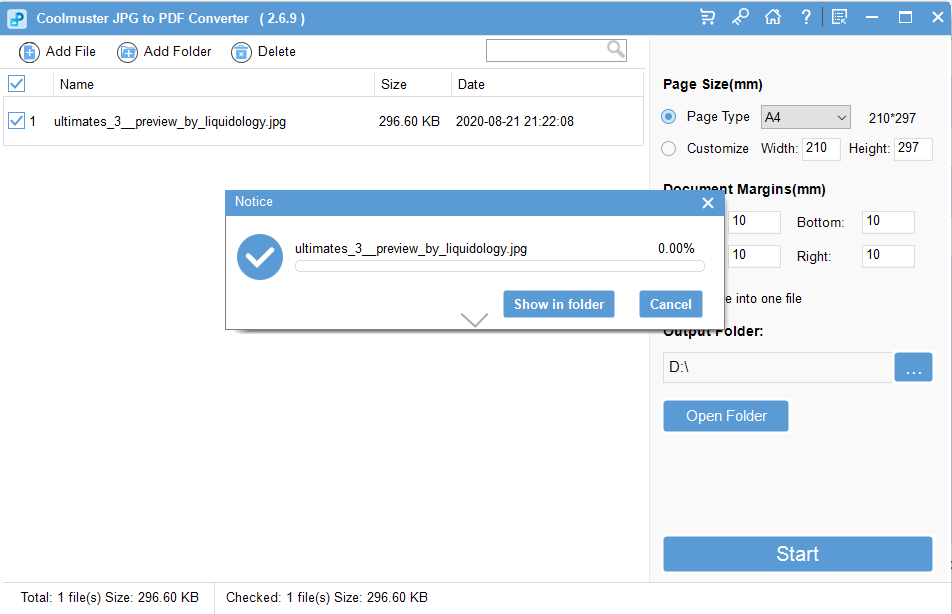This screenshot has width=952, height=614.
Task: Click Show in folder in the Notice dialog
Action: tap(558, 304)
